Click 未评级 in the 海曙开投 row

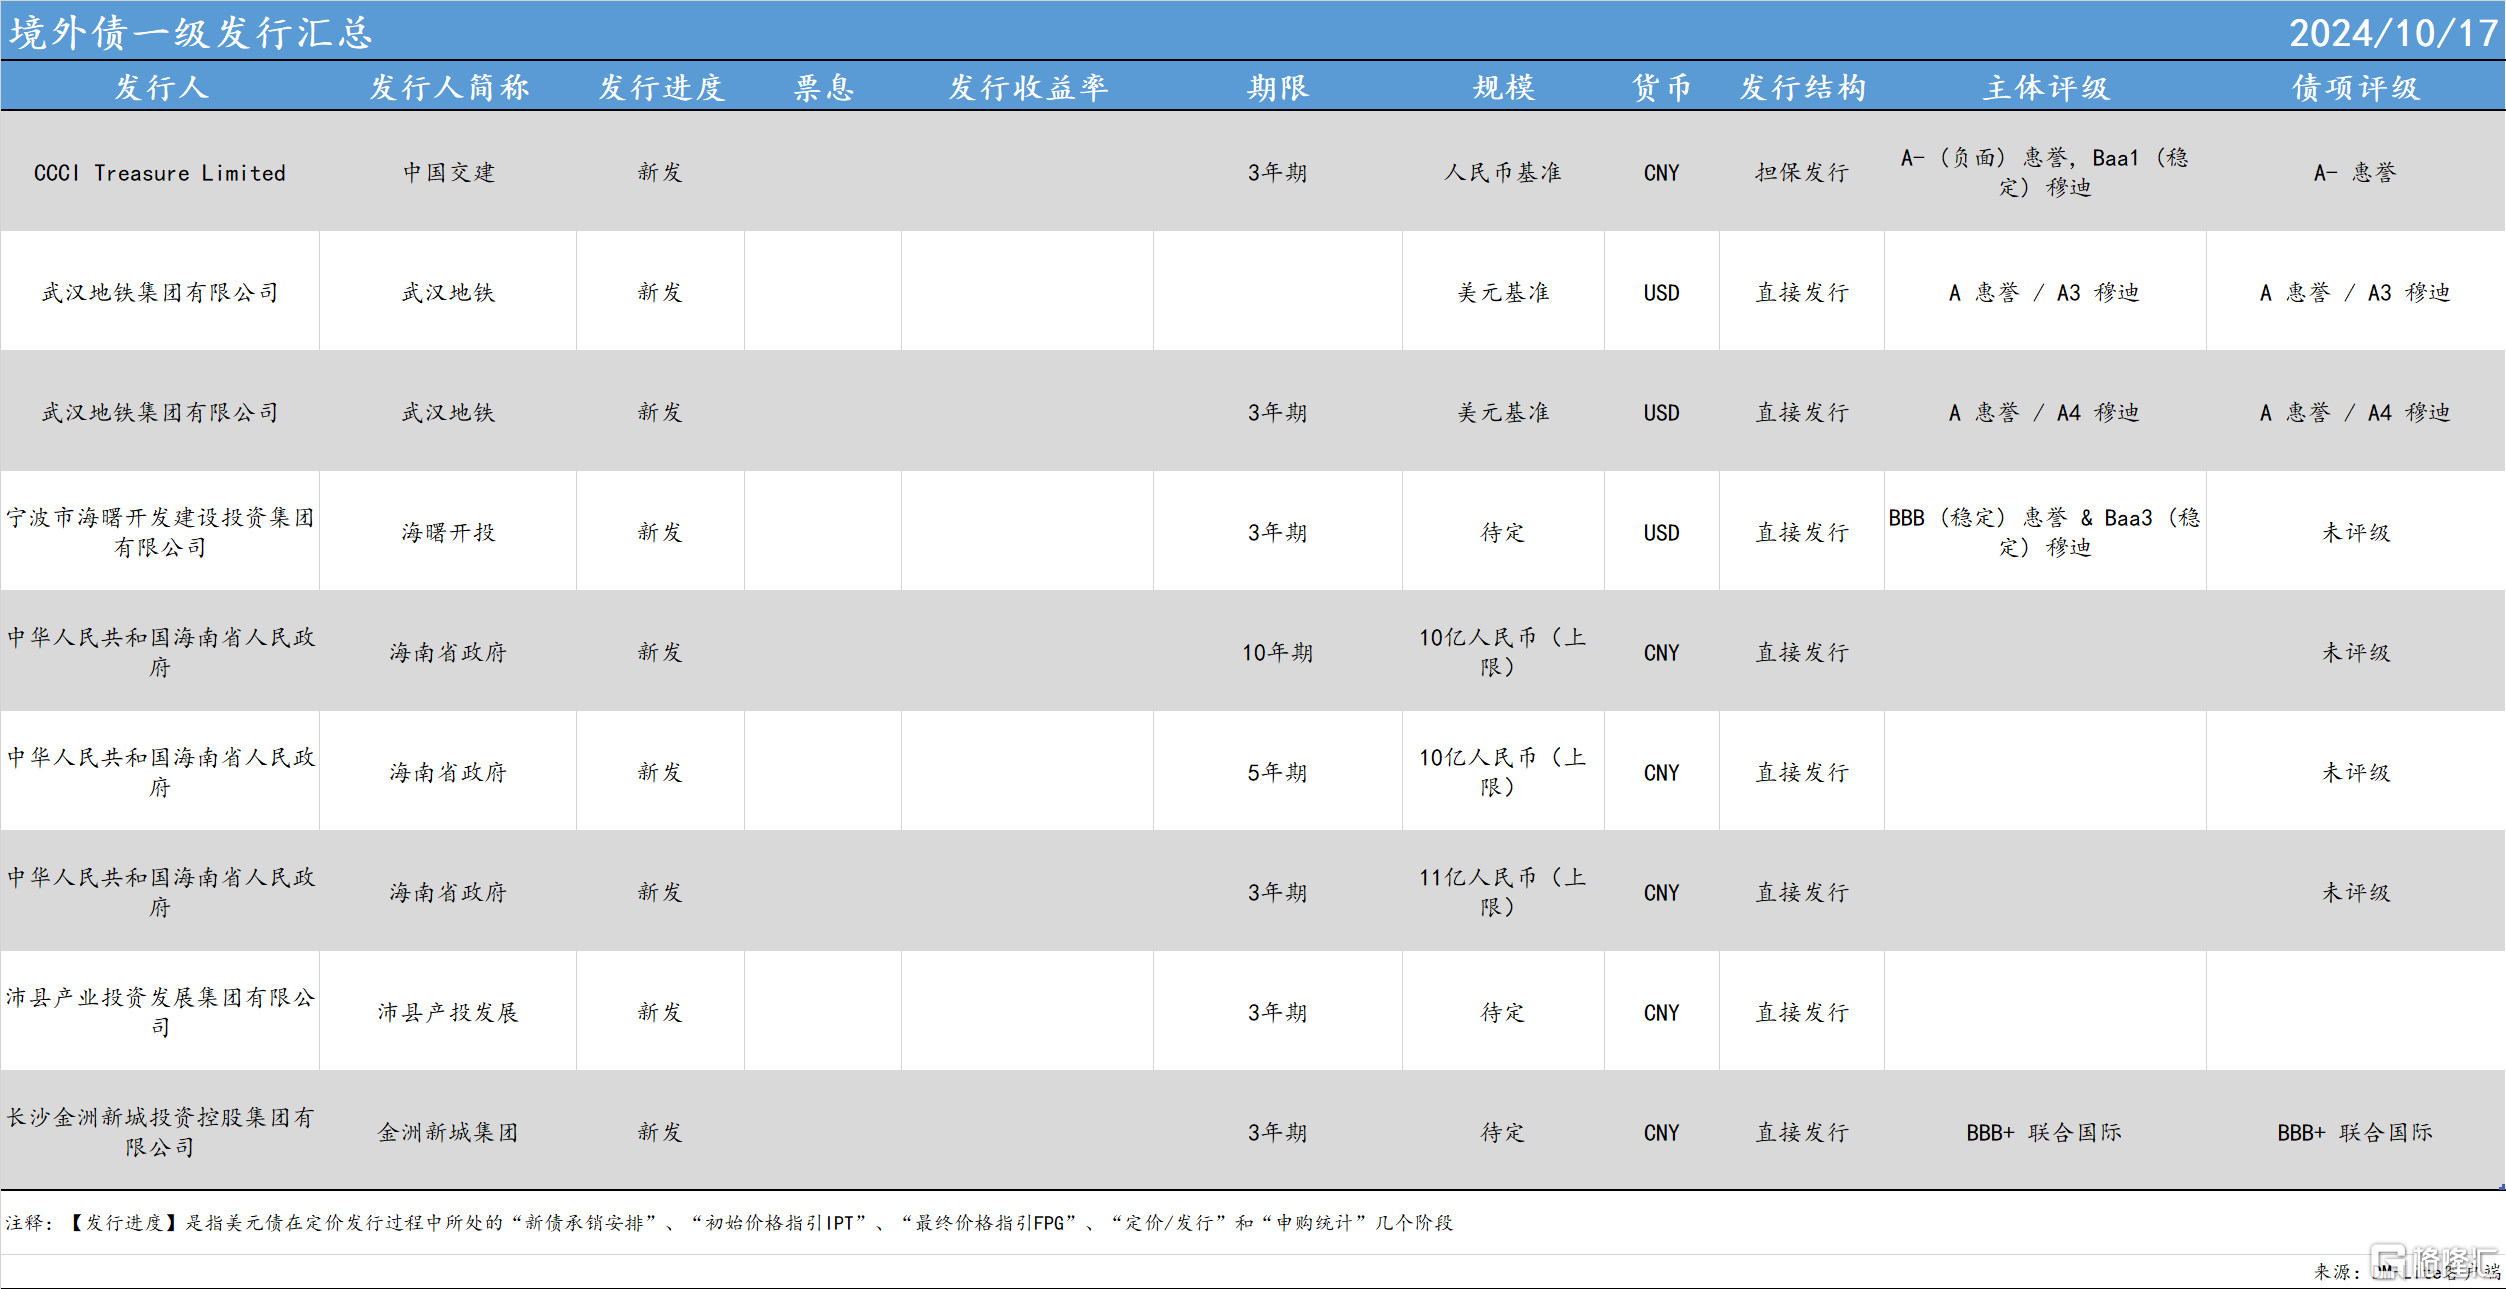point(2355,532)
